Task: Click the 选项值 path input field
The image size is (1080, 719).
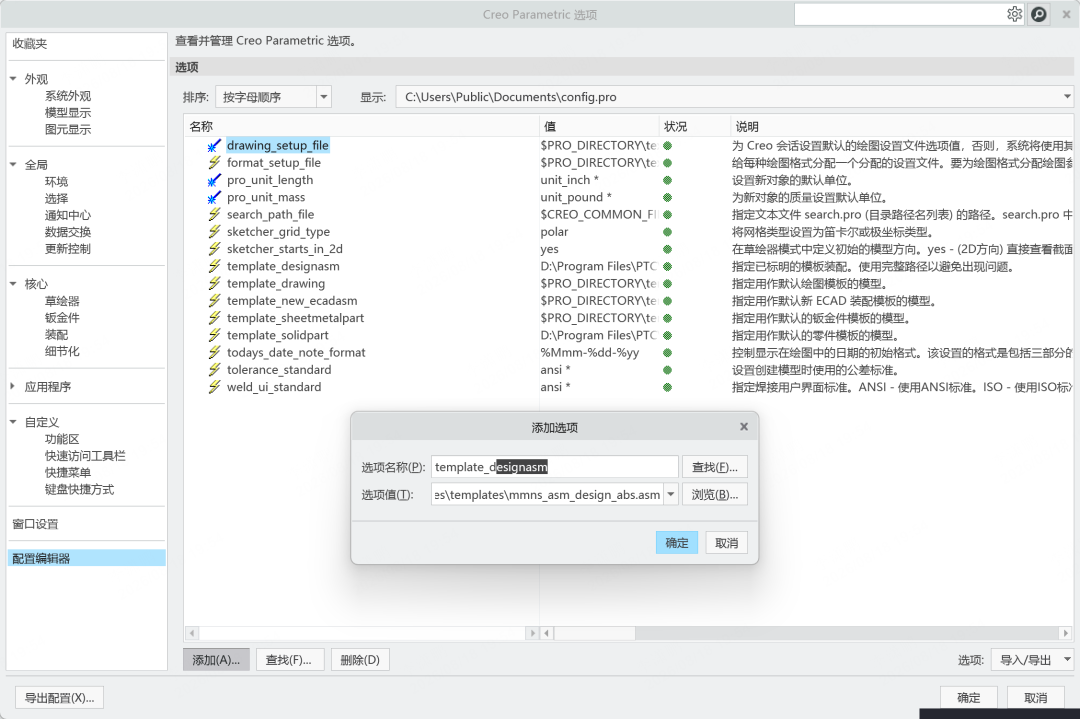Action: (548, 494)
